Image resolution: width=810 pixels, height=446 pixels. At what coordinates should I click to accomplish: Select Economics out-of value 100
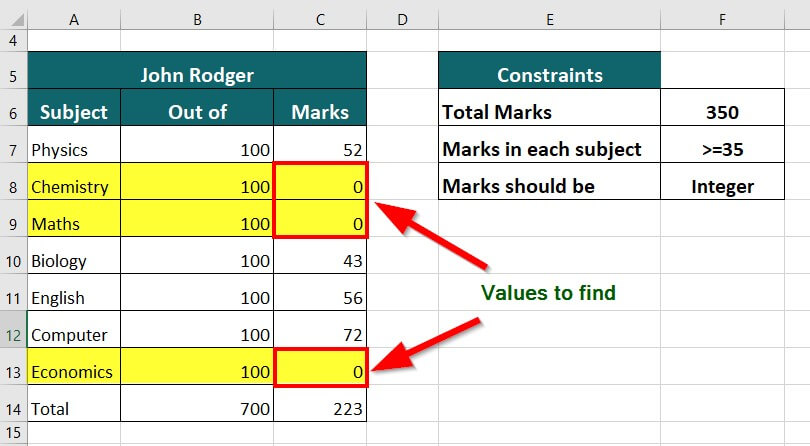tap(197, 366)
